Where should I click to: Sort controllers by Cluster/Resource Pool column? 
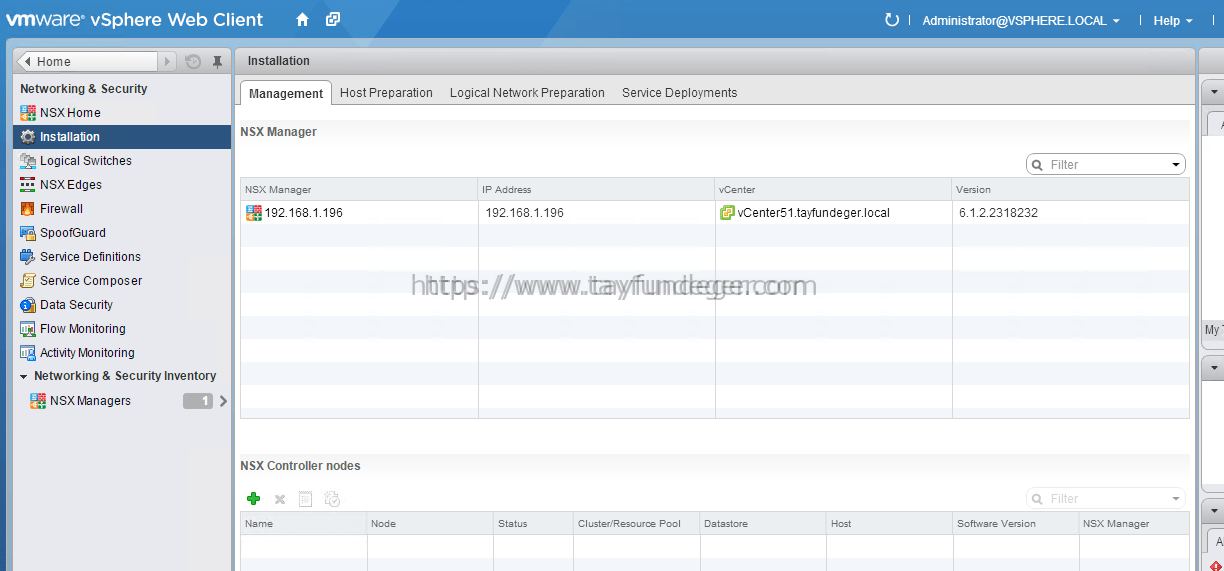[636, 524]
